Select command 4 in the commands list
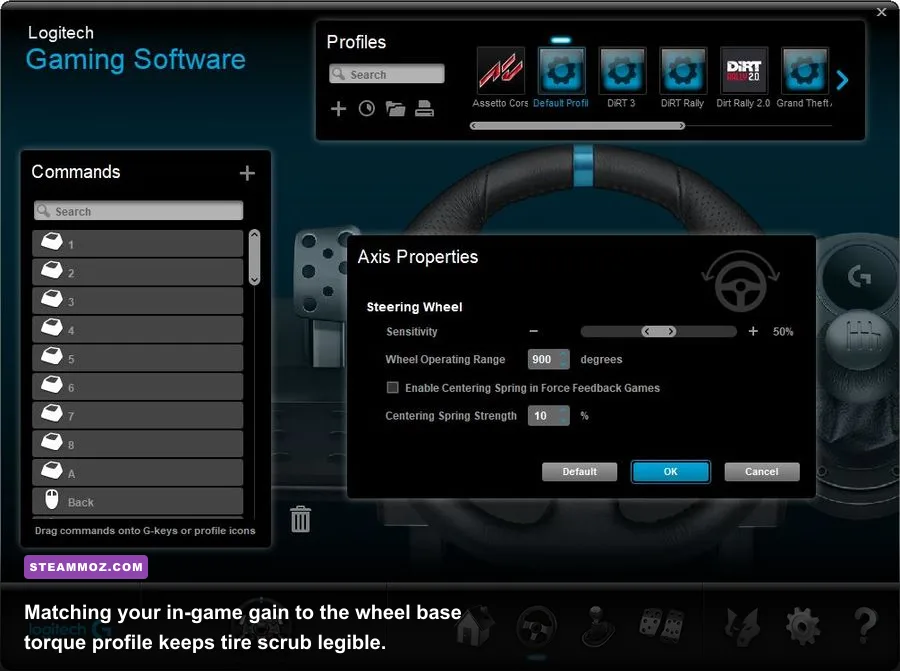The width and height of the screenshot is (900, 671). pos(138,329)
